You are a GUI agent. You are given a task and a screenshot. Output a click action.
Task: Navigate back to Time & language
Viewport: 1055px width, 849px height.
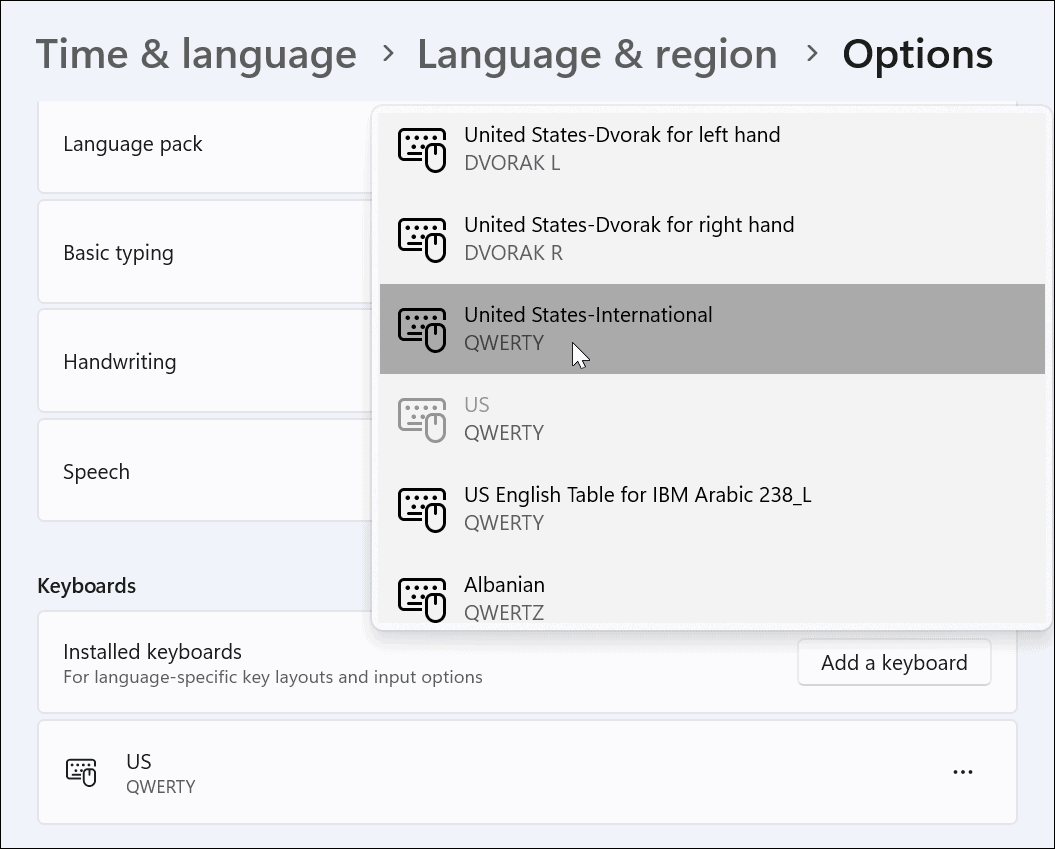196,54
